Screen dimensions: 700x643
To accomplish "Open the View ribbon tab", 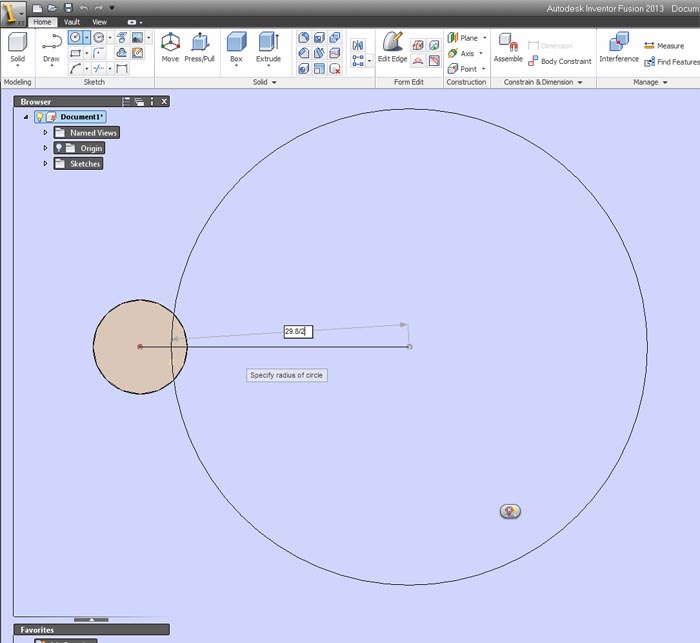I will 100,22.
